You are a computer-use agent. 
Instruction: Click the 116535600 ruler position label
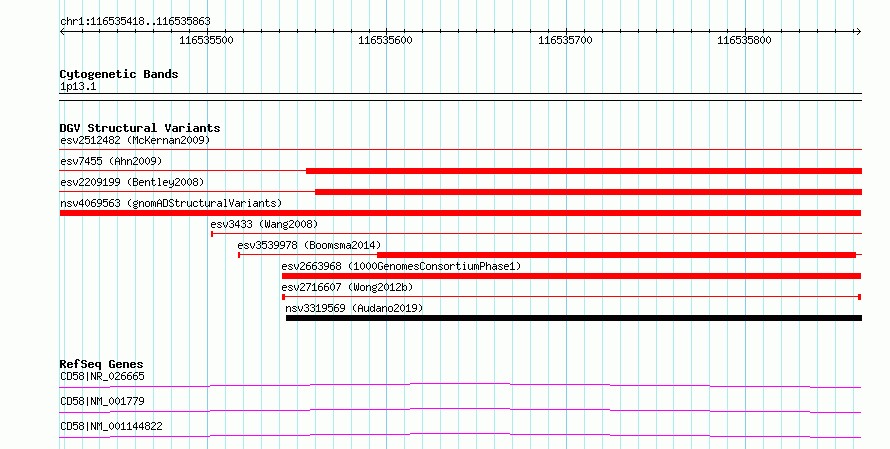pyautogui.click(x=385, y=40)
